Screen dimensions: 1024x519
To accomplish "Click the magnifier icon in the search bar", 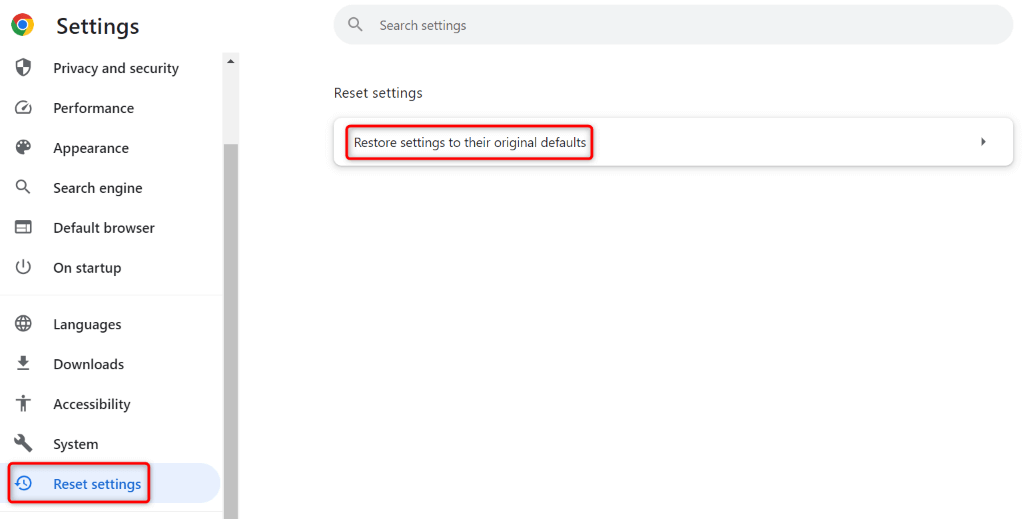I will tap(354, 25).
